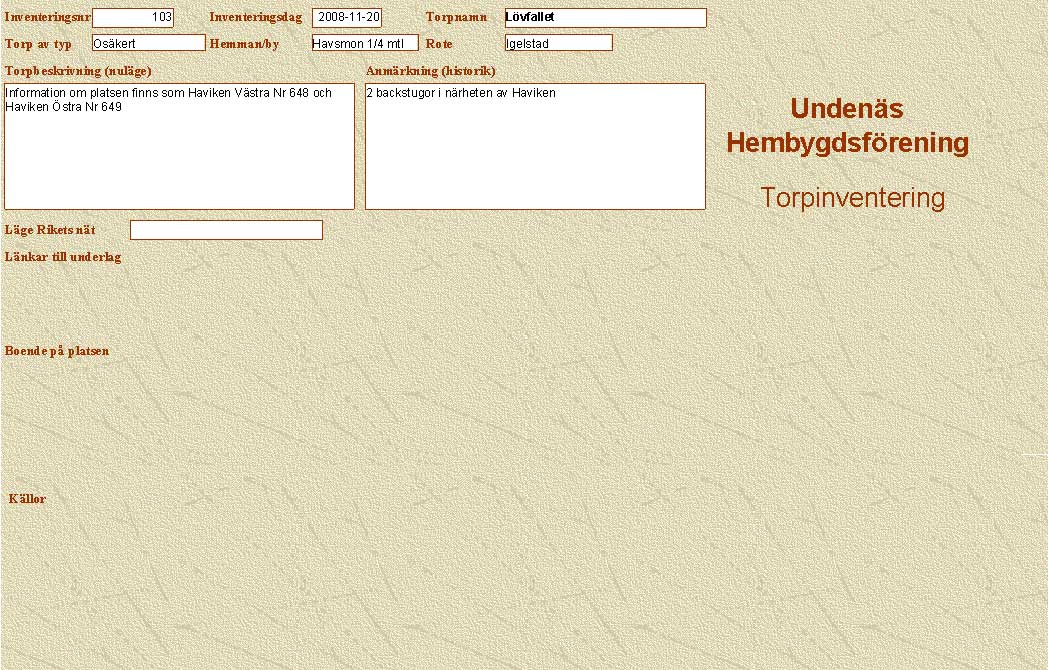Click the Anmärkning (historik) label

(x=431, y=71)
